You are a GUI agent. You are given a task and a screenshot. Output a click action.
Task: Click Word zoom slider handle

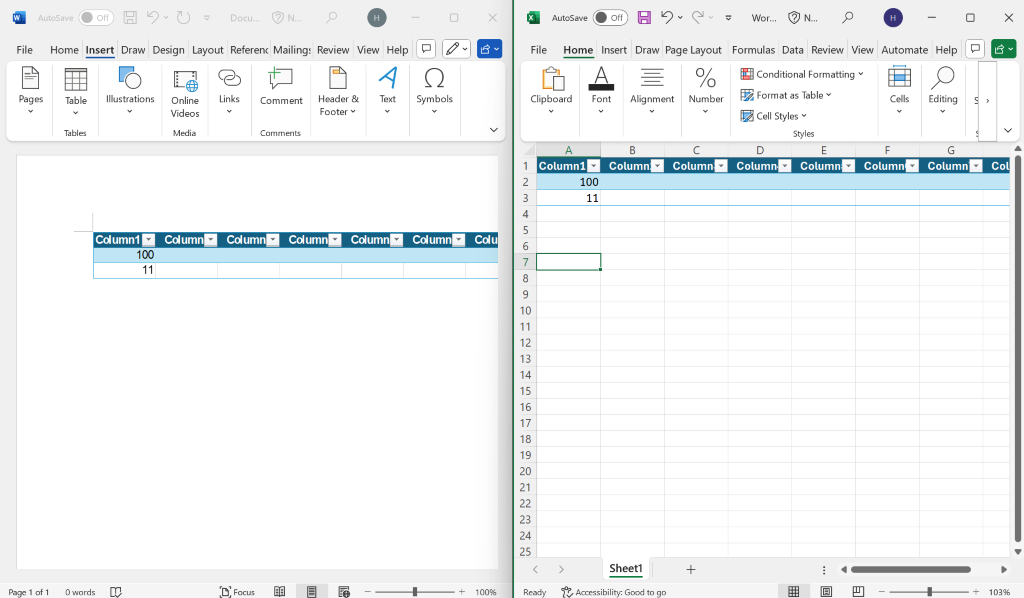pos(415,591)
